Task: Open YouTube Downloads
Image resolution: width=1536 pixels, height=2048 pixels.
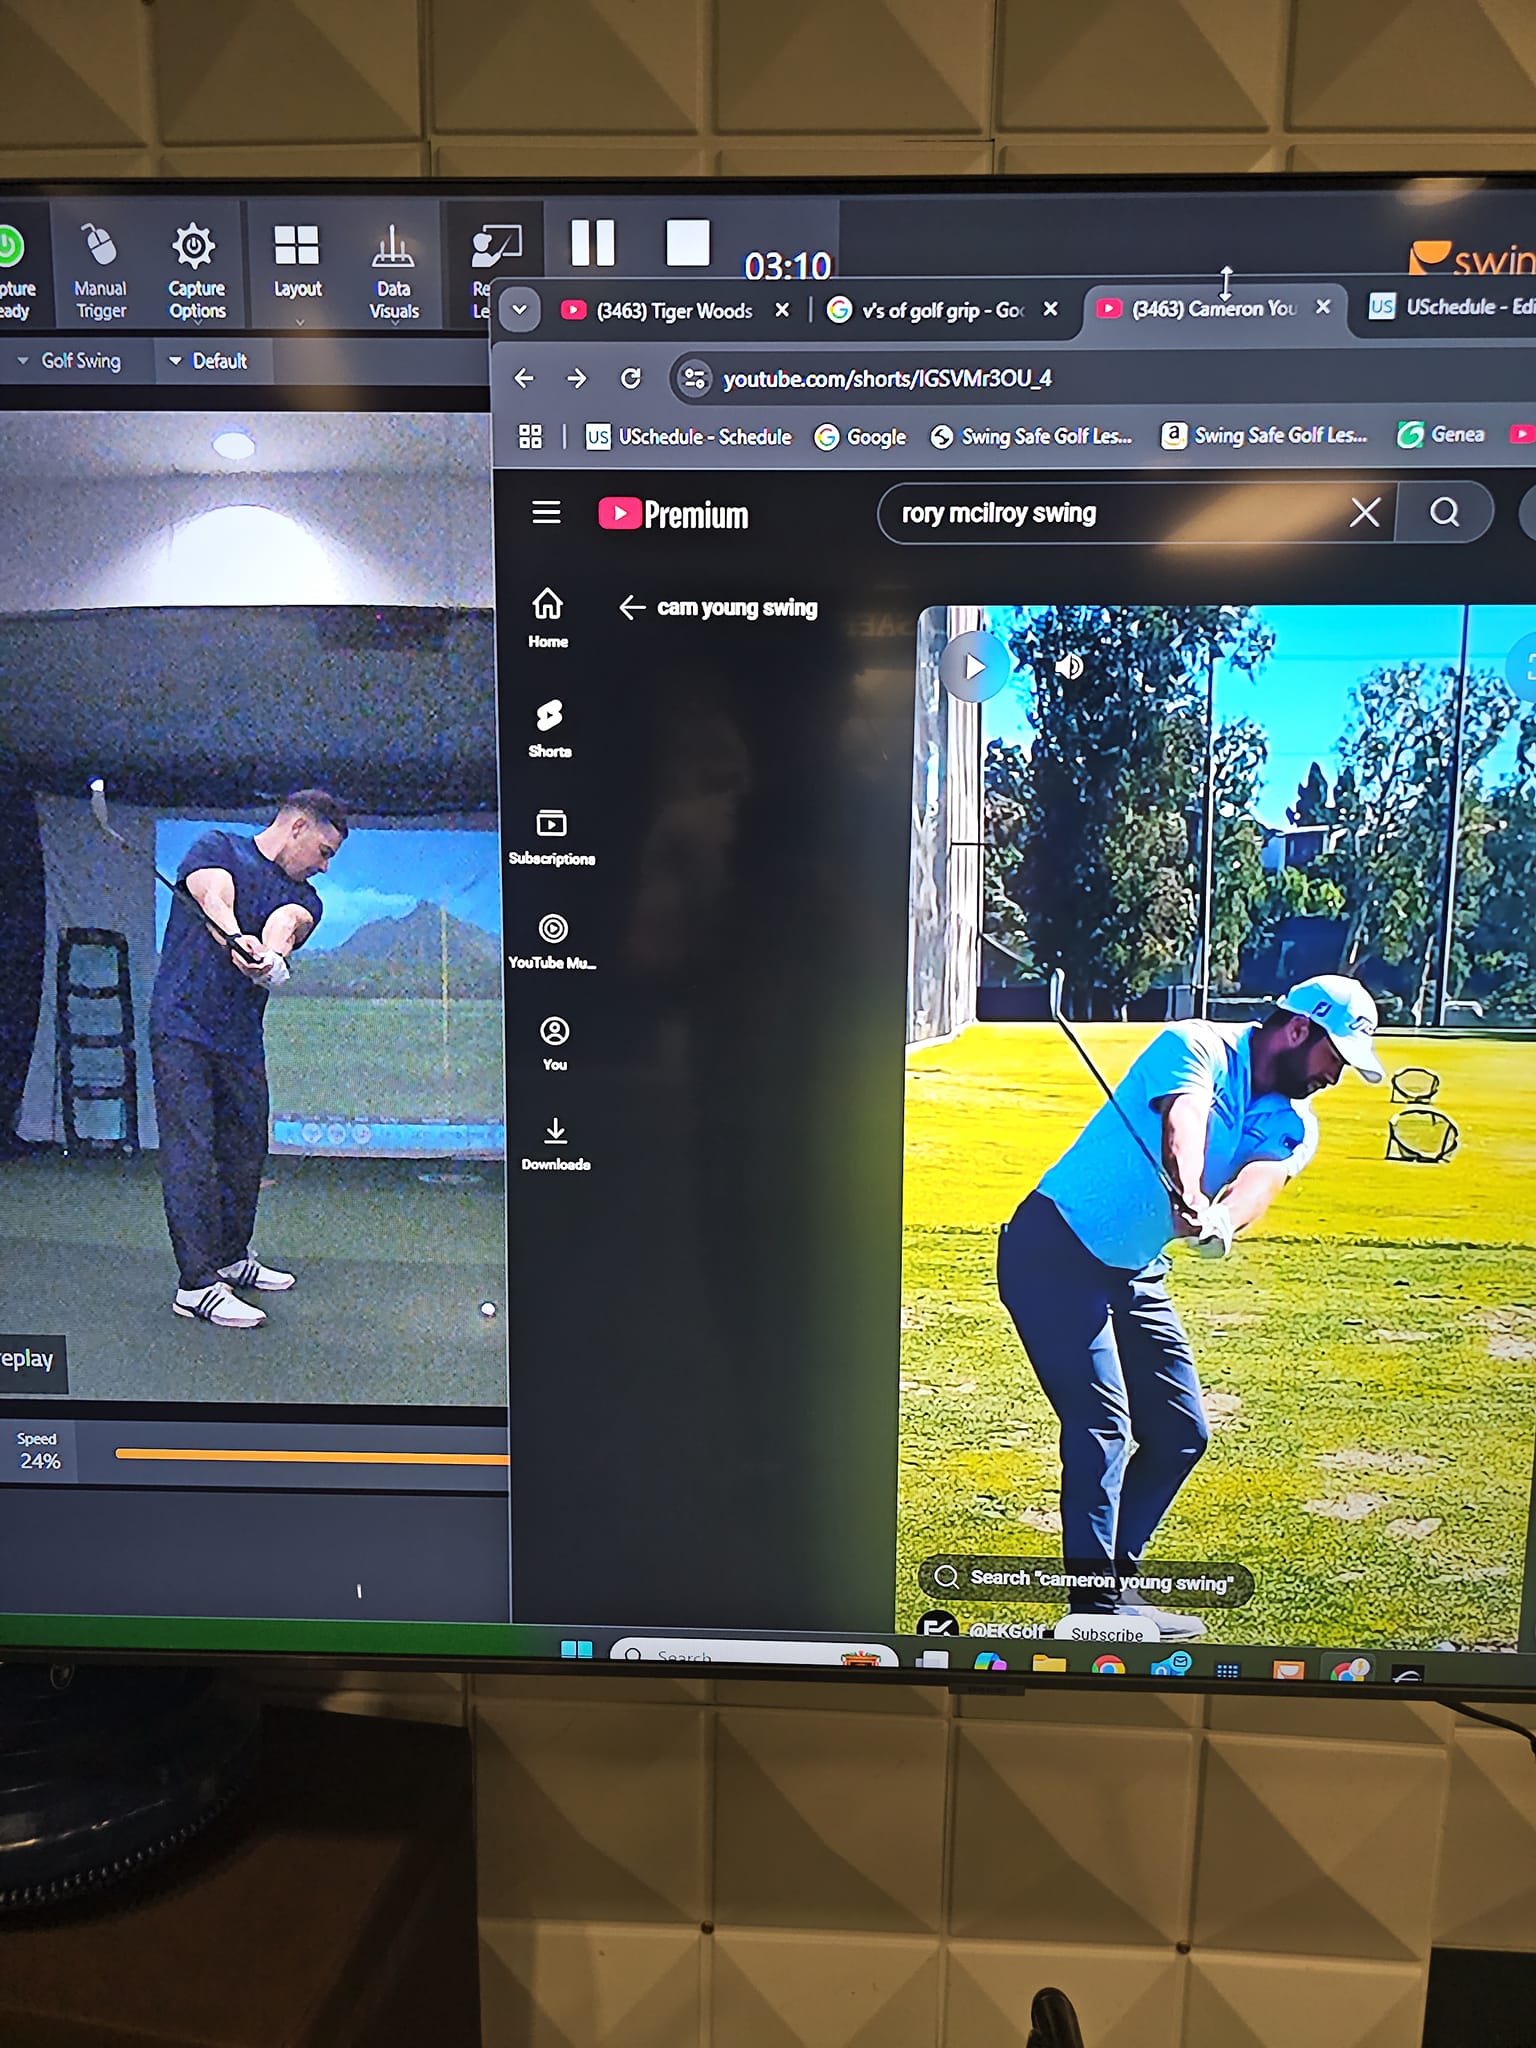Action: [556, 1144]
